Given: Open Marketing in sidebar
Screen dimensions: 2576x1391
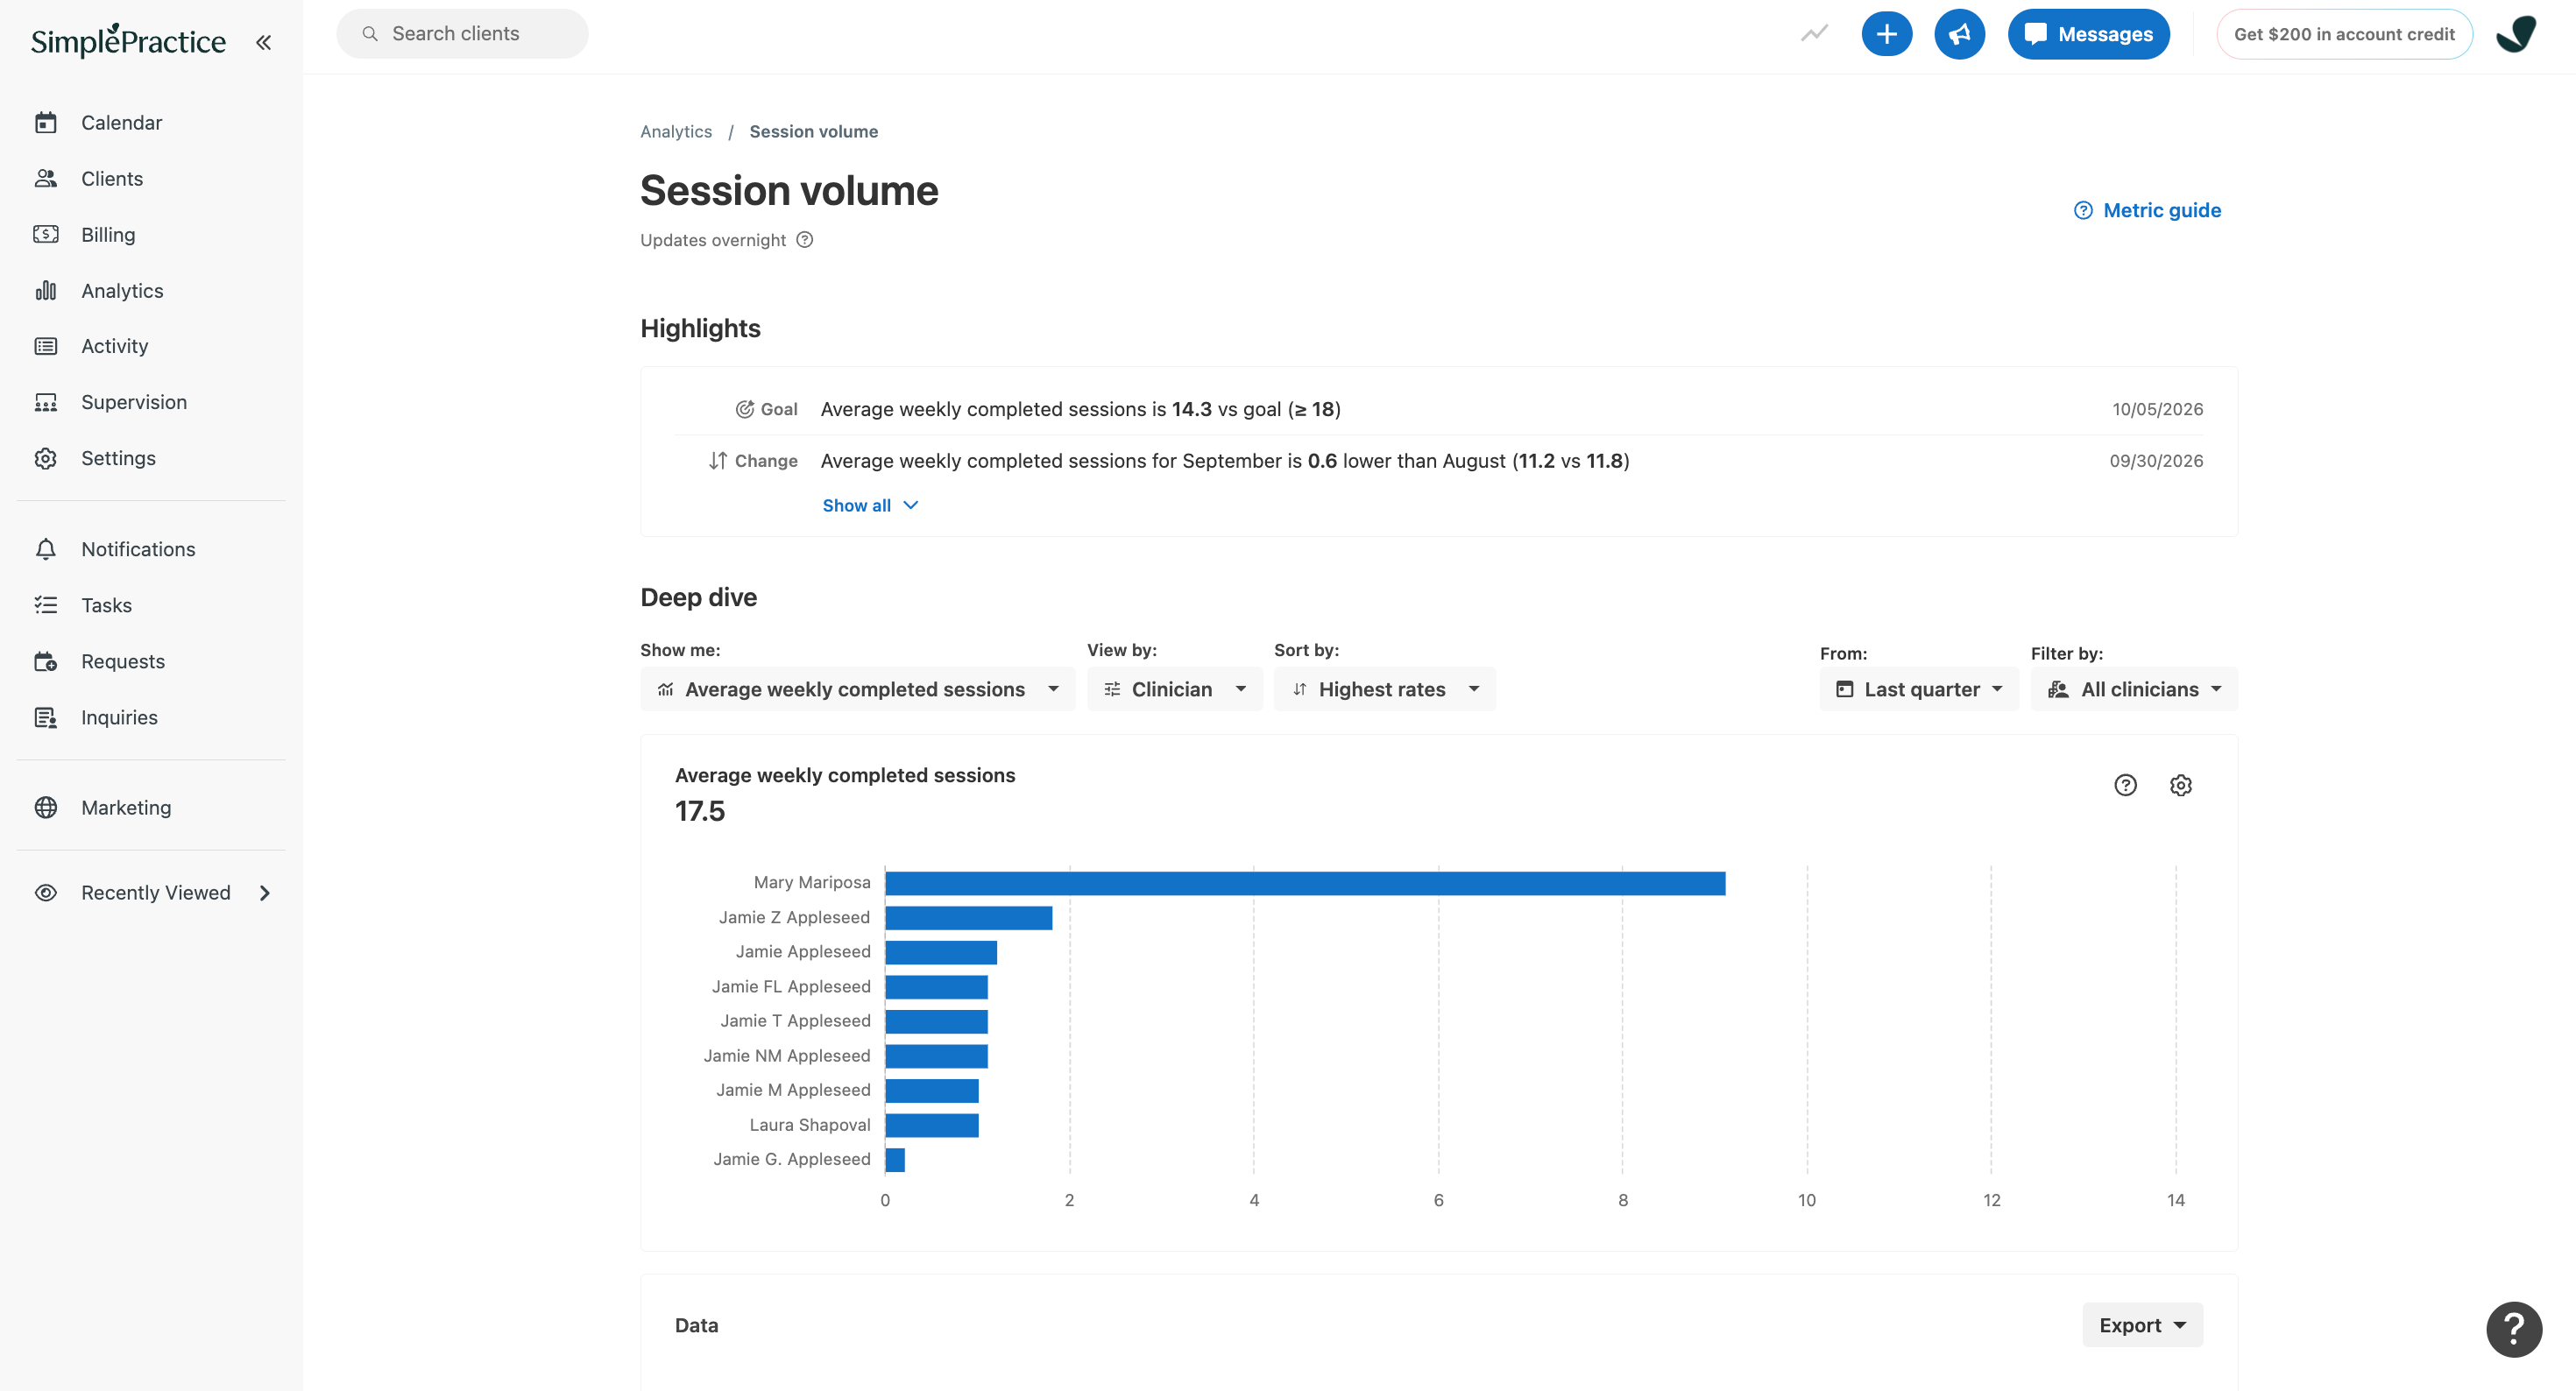Looking at the screenshot, I should (126, 807).
